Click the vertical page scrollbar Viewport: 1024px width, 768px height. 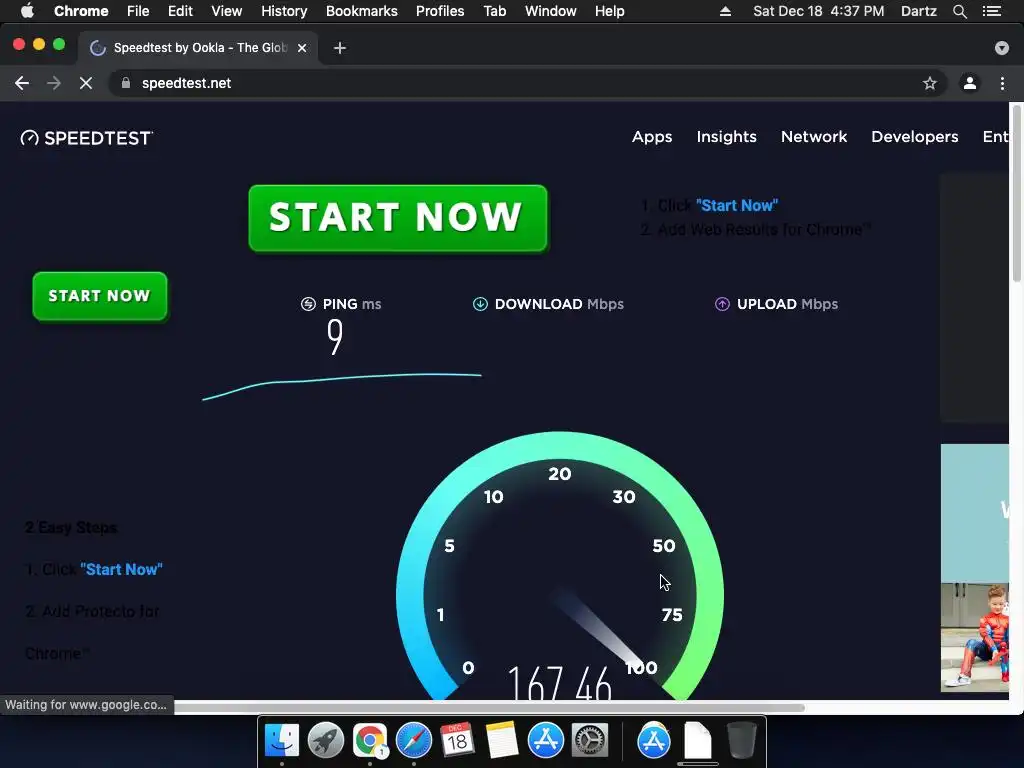click(1016, 193)
